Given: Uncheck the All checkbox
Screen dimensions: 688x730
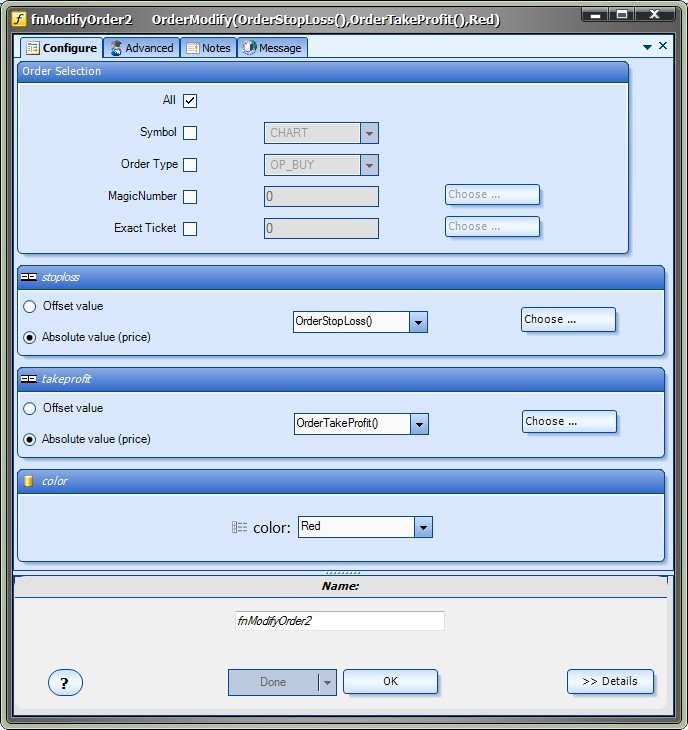Looking at the screenshot, I should click(x=190, y=100).
